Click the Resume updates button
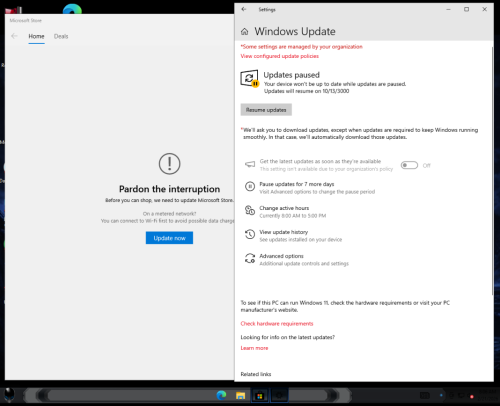The image size is (500, 406). click(266, 110)
